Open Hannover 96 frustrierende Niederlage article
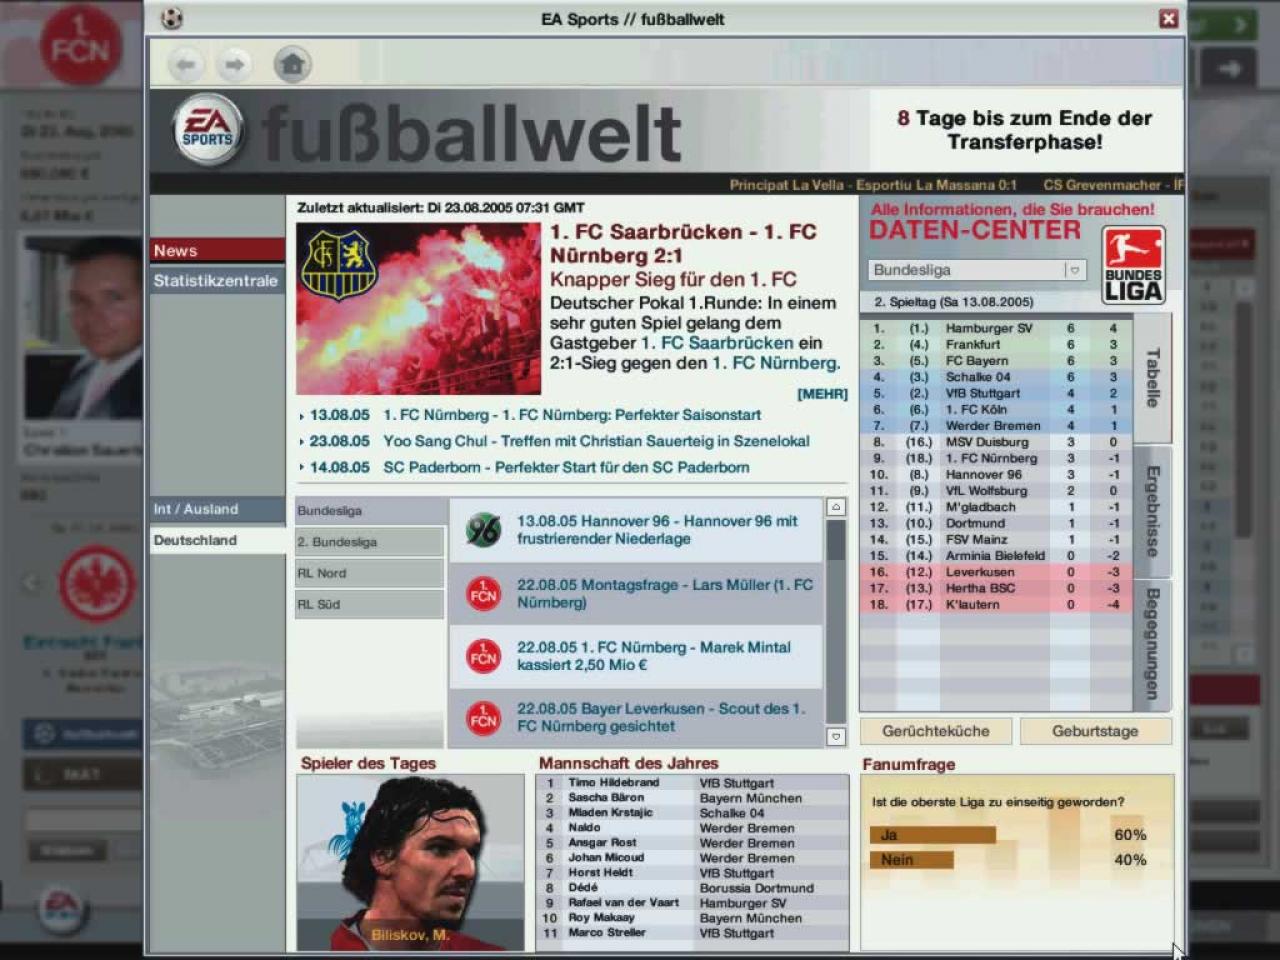 coord(657,530)
